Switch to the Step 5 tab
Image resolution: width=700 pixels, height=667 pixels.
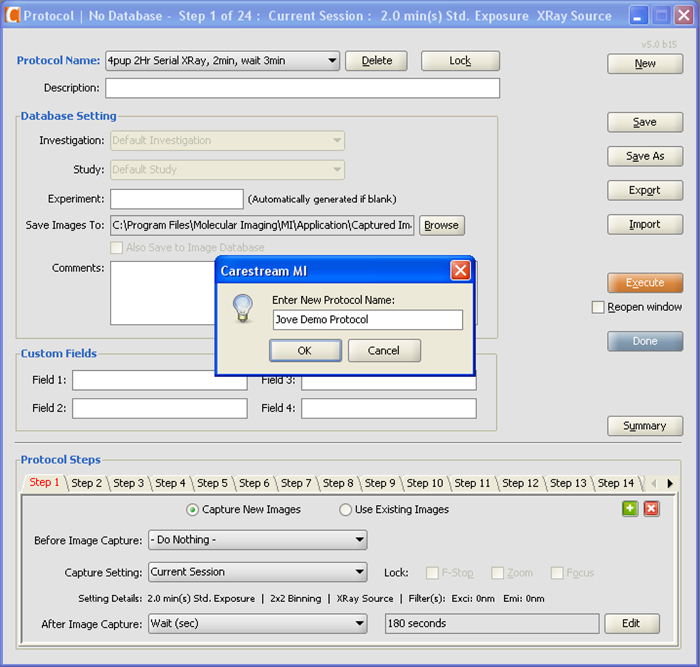(212, 483)
